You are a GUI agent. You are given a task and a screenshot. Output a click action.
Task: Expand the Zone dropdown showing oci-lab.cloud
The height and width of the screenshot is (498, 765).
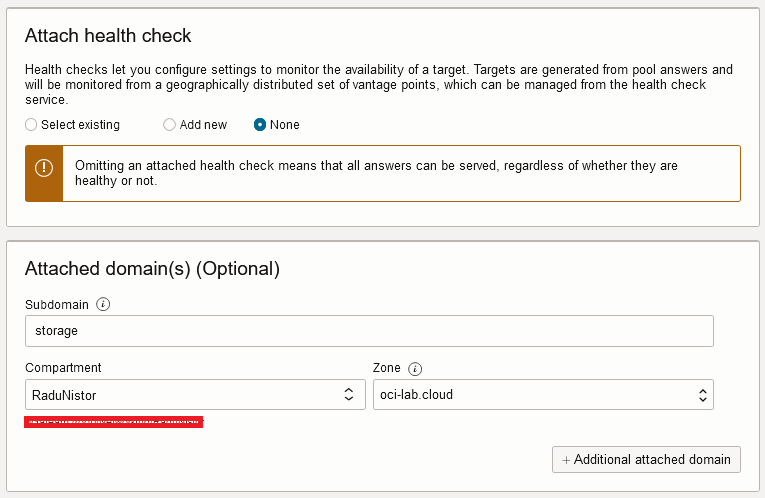click(x=541, y=395)
